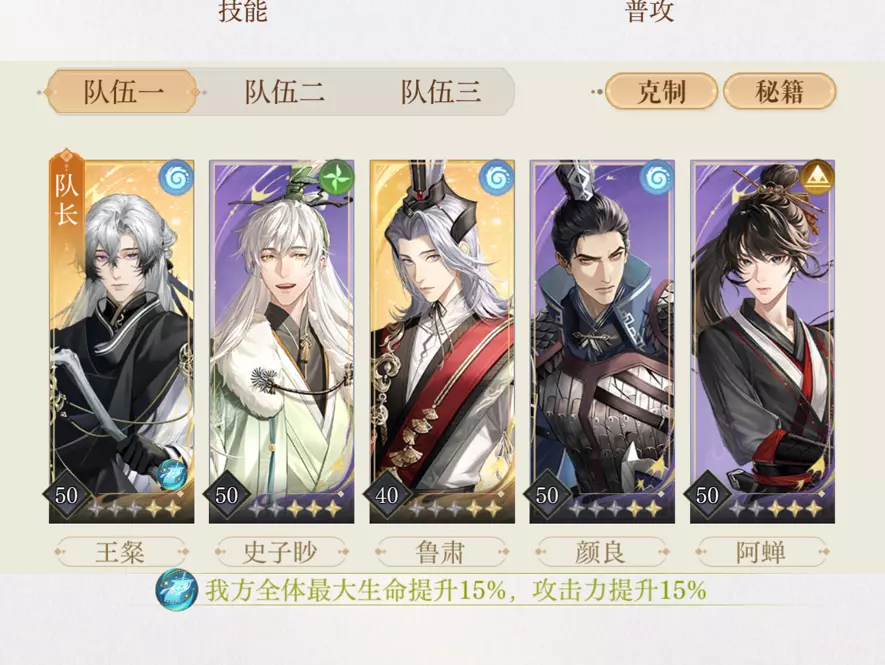This screenshot has width=885, height=665.
Task: Select the 队伍一 team tab
Action: [122, 91]
